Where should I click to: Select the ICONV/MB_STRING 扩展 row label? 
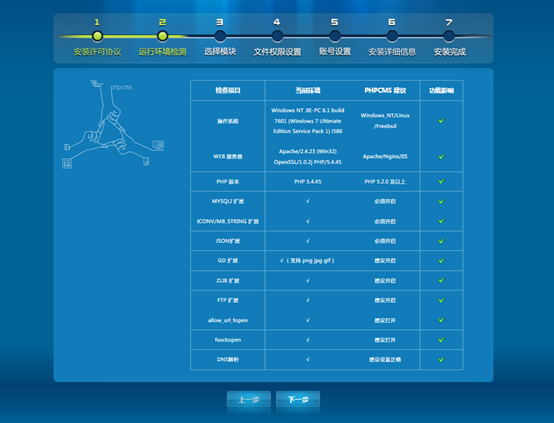[x=228, y=221]
